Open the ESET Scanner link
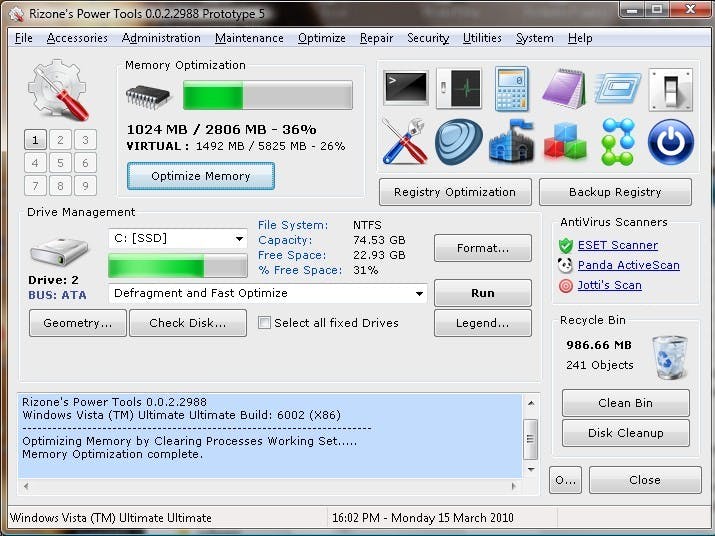 click(x=617, y=245)
